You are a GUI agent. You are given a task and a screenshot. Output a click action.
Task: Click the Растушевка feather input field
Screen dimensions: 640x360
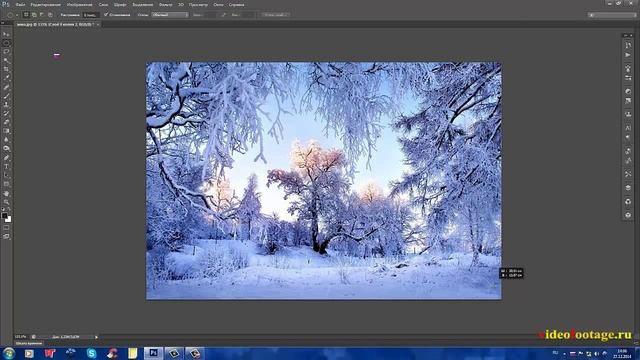pyautogui.click(x=91, y=15)
